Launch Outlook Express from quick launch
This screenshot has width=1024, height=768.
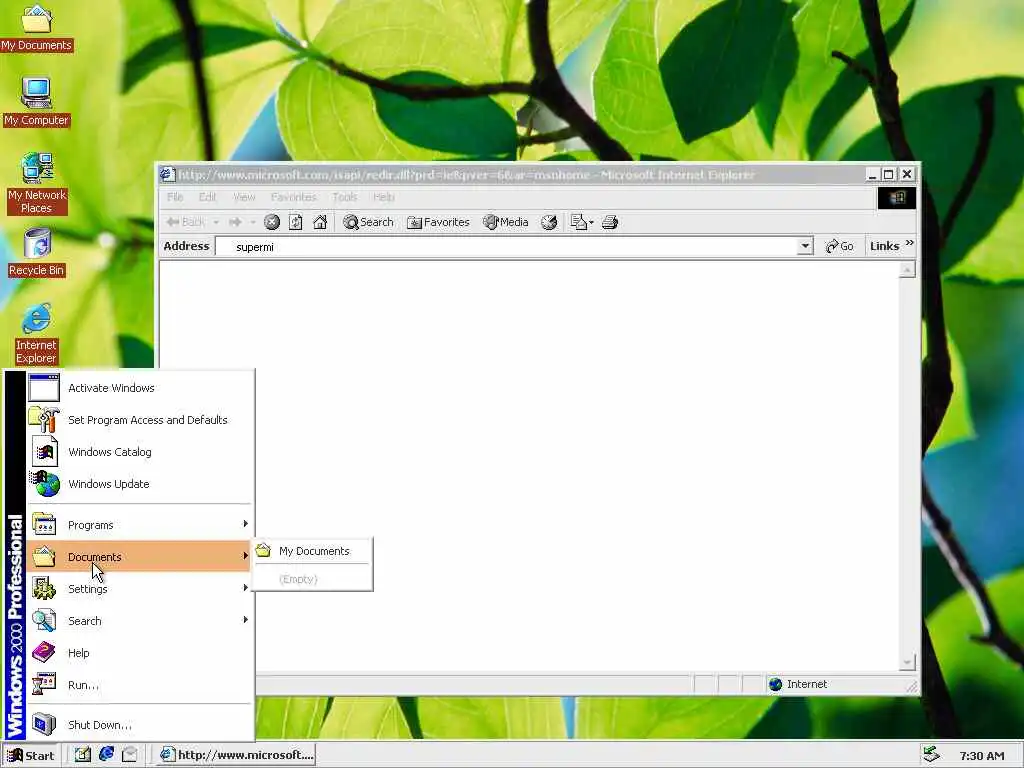coord(129,755)
